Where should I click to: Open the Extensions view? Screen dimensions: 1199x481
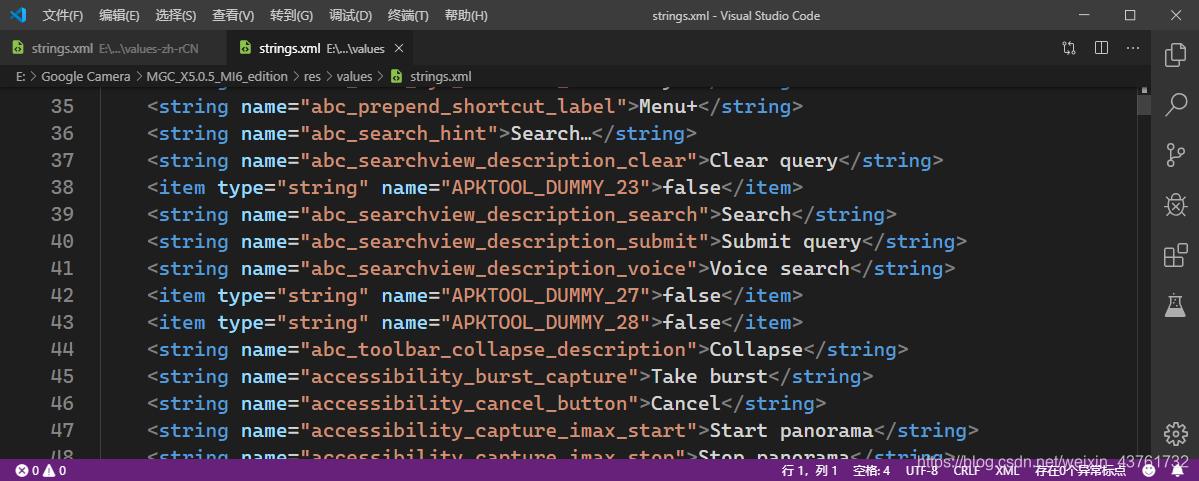[1175, 255]
